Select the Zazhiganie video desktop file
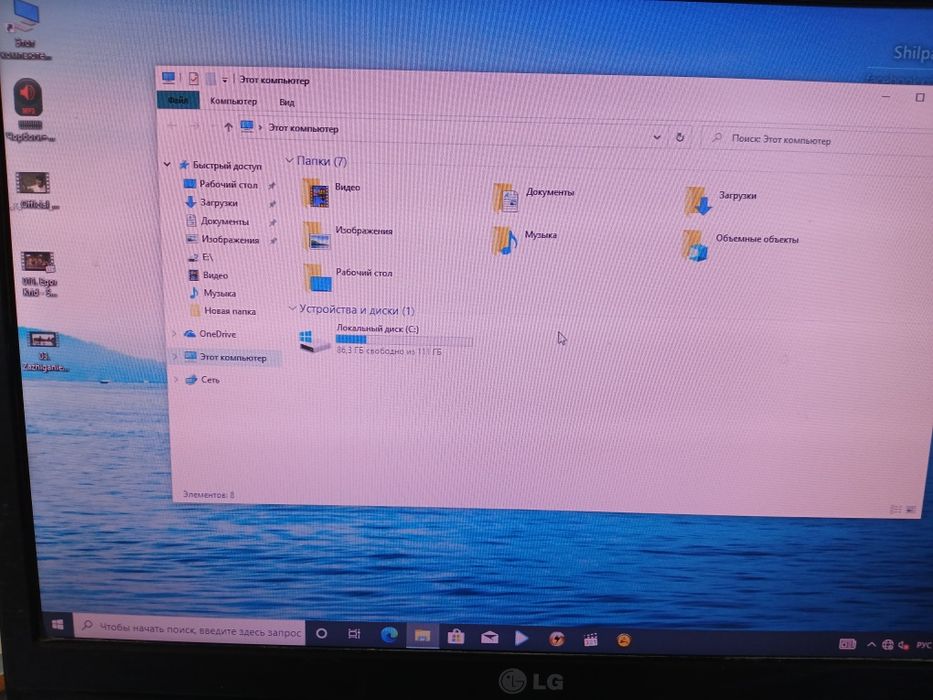Viewport: 933px width, 700px height. tap(43, 351)
